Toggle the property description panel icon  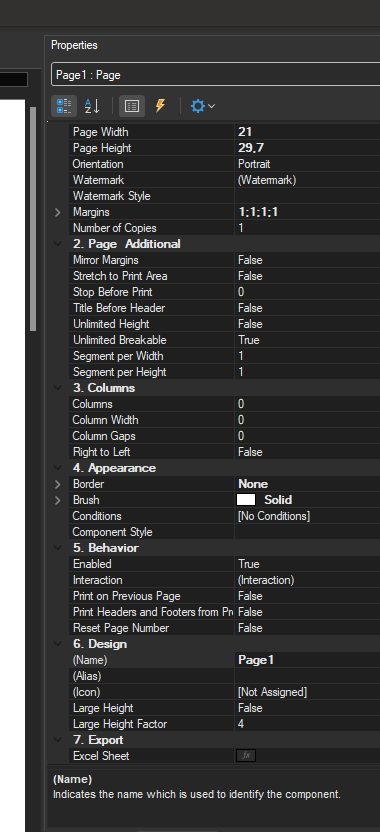coord(132,106)
